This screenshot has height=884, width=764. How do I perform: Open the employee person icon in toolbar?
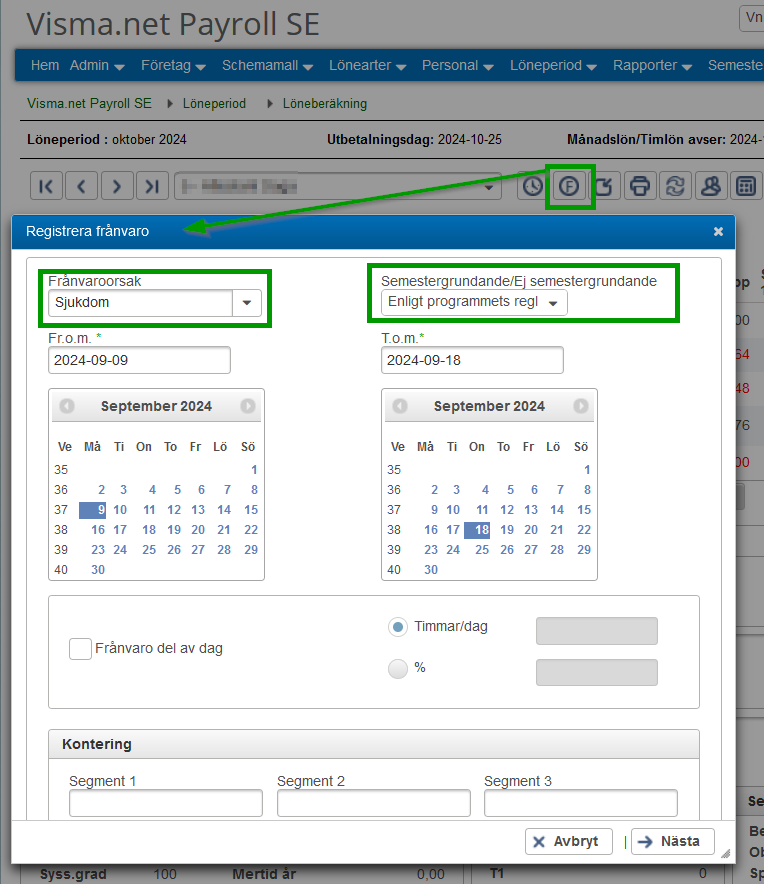click(710, 186)
